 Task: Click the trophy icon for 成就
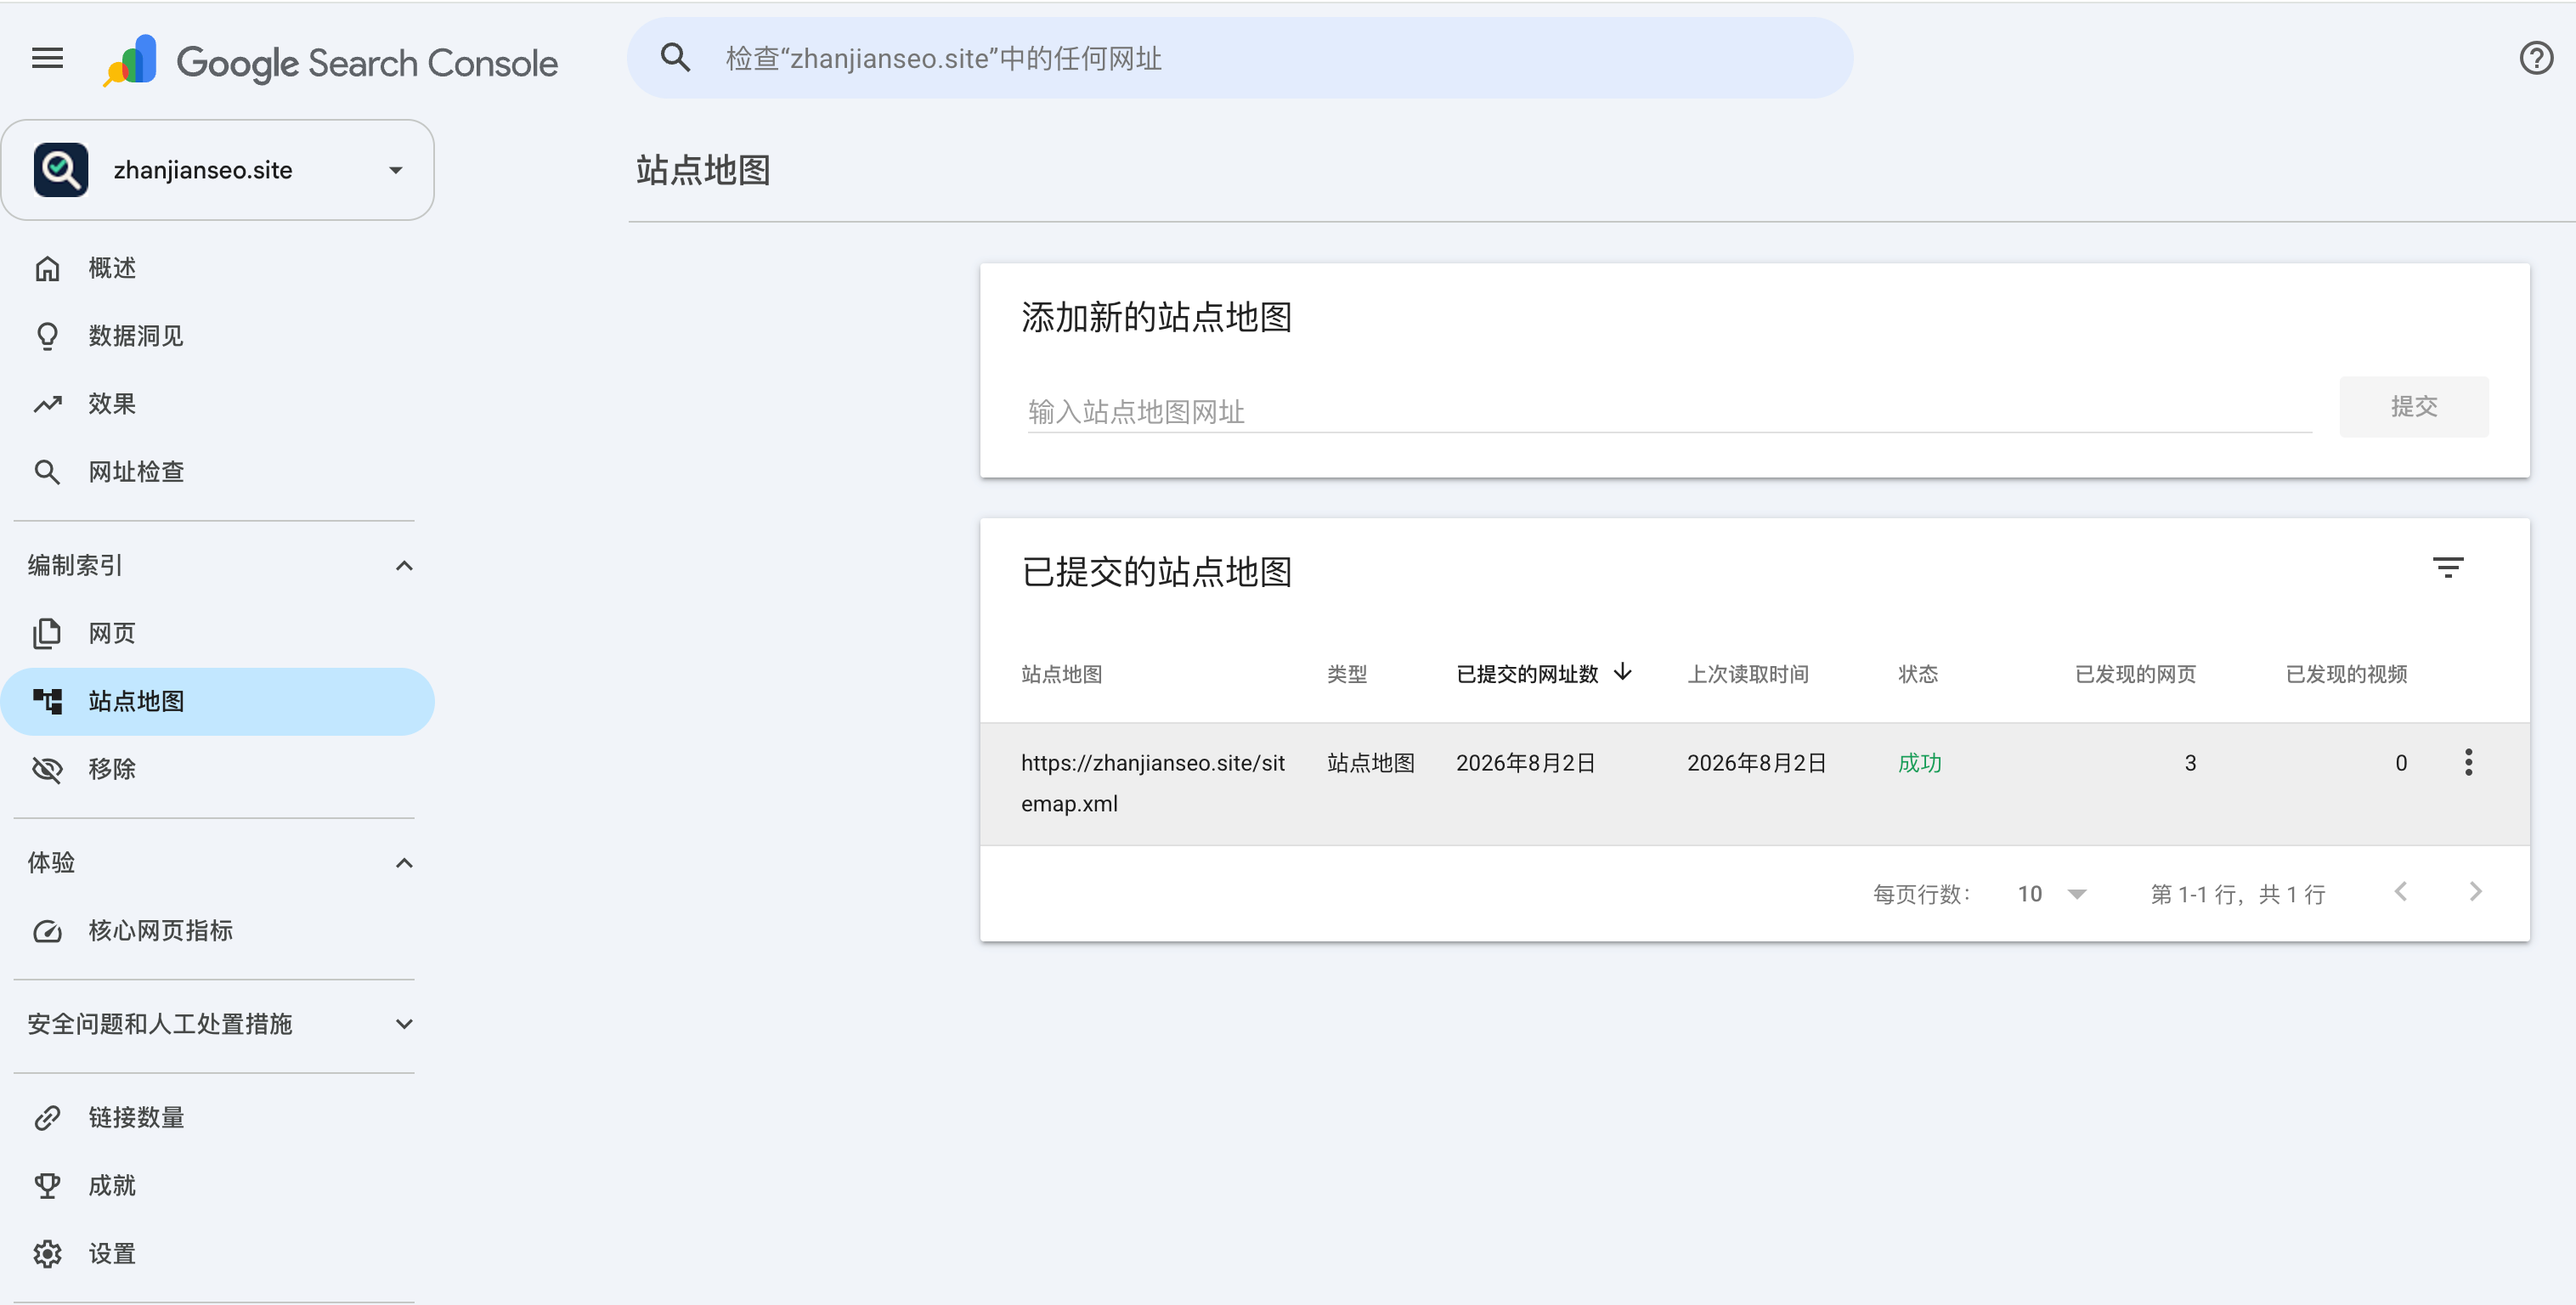[47, 1186]
